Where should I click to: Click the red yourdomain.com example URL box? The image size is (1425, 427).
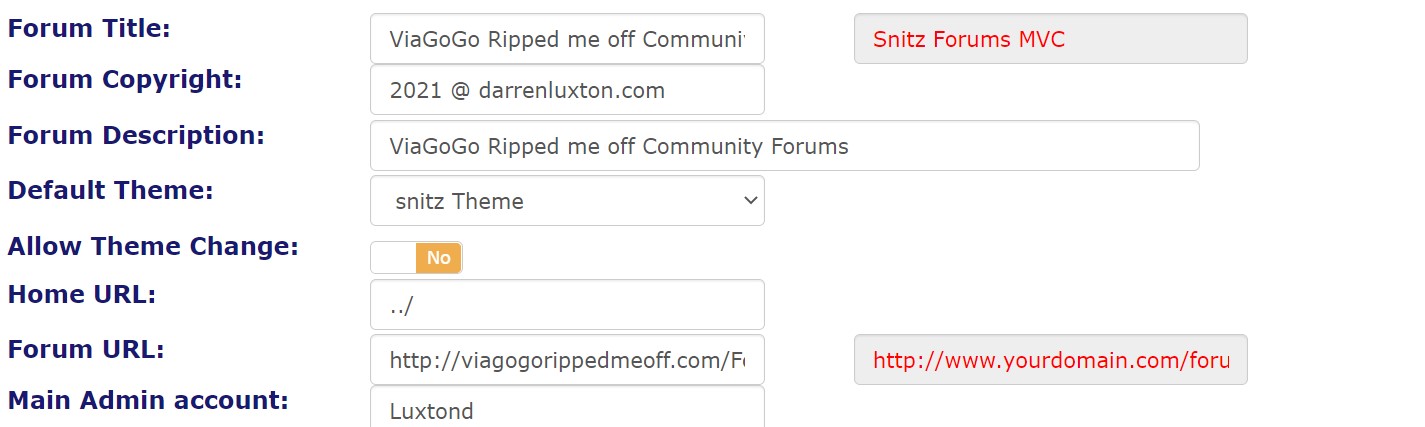point(1050,360)
